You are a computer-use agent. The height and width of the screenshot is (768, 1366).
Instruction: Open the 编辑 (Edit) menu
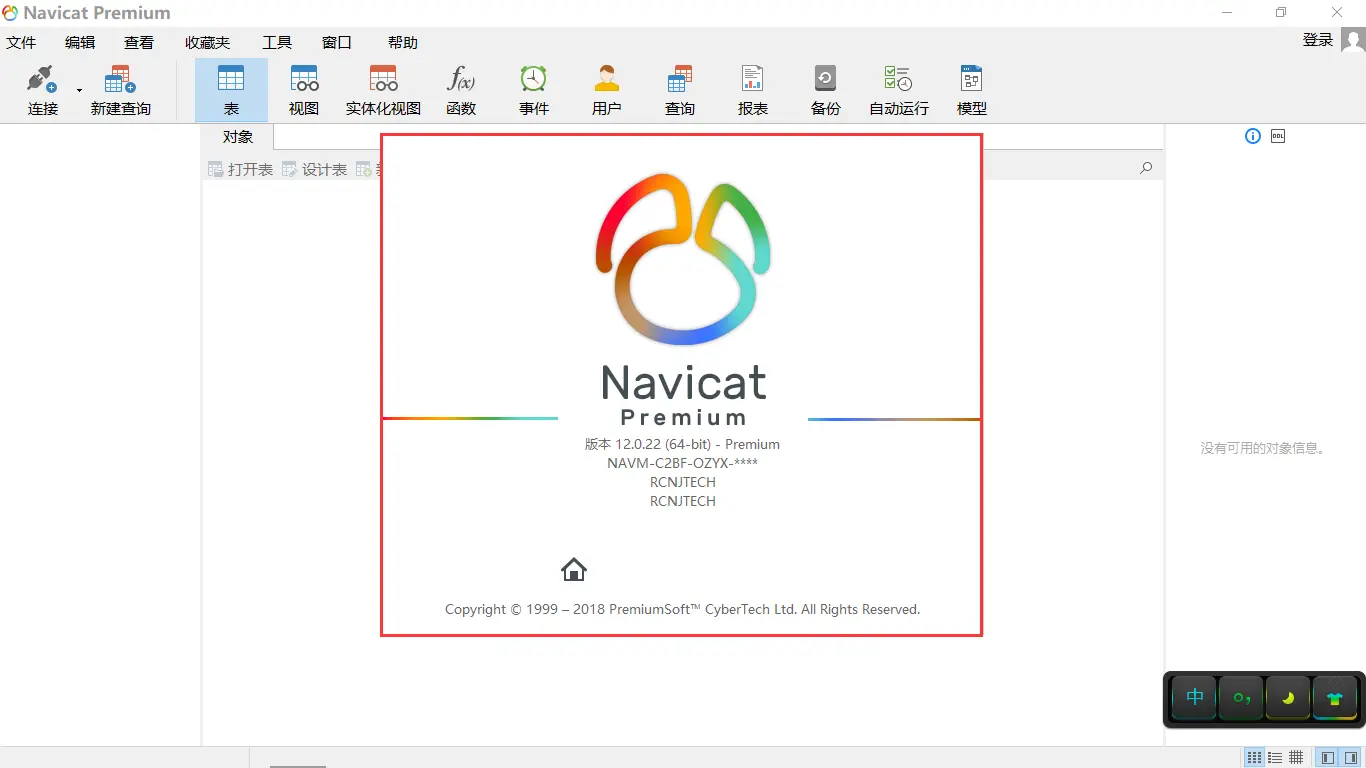80,42
